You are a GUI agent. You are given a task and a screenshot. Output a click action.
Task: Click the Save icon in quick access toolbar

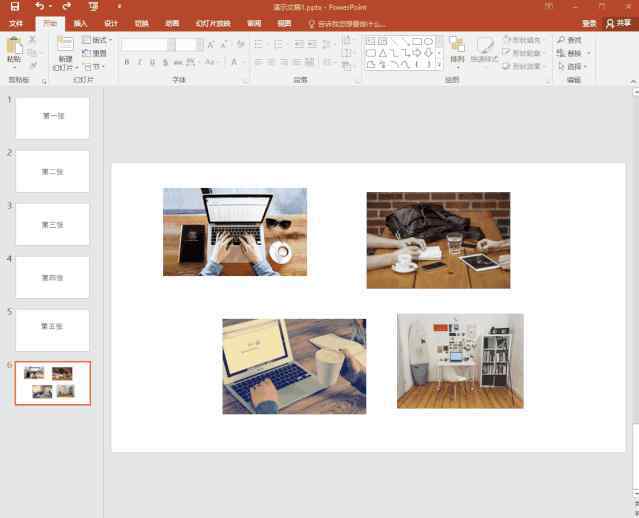point(14,7)
